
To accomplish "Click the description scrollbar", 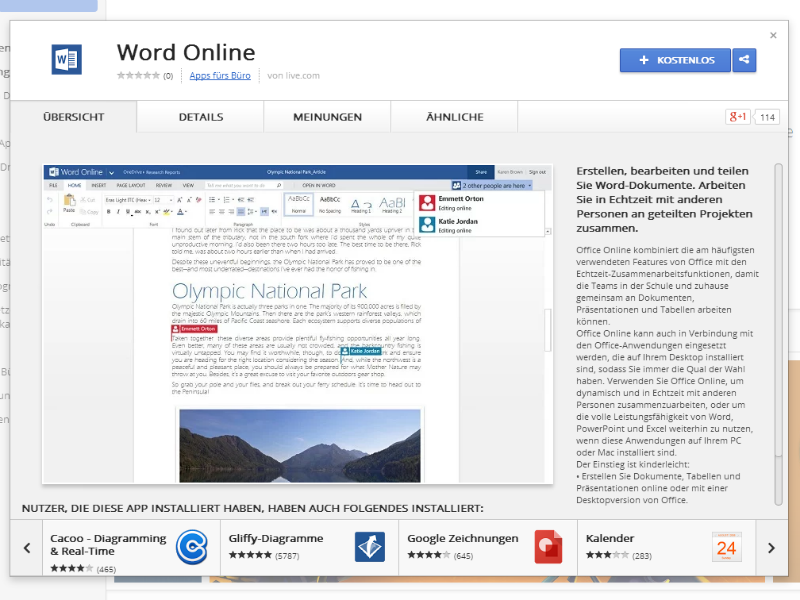I will (778, 334).
